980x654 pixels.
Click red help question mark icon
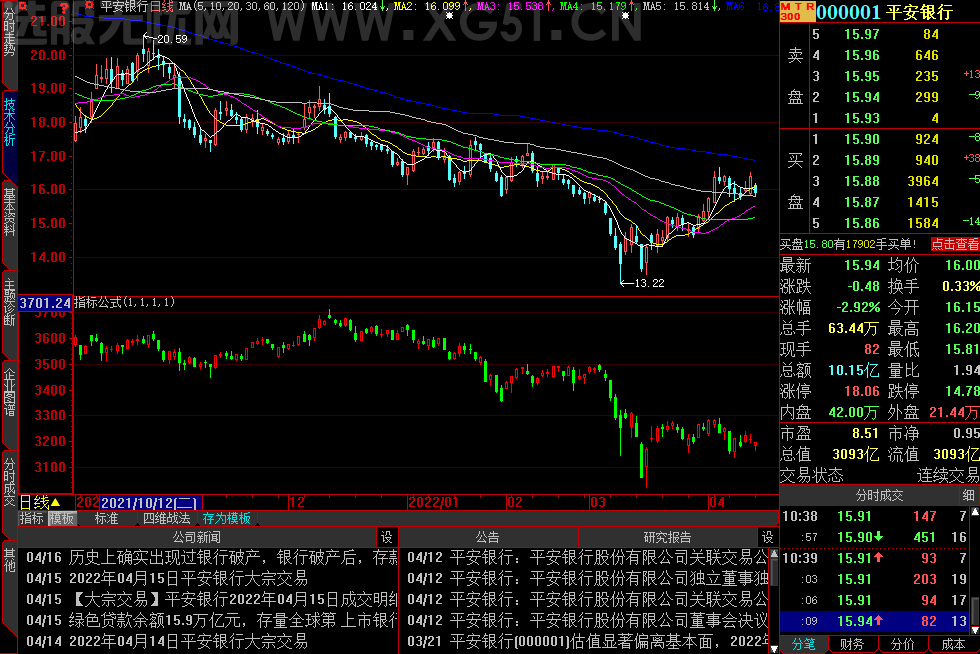pos(64,7)
